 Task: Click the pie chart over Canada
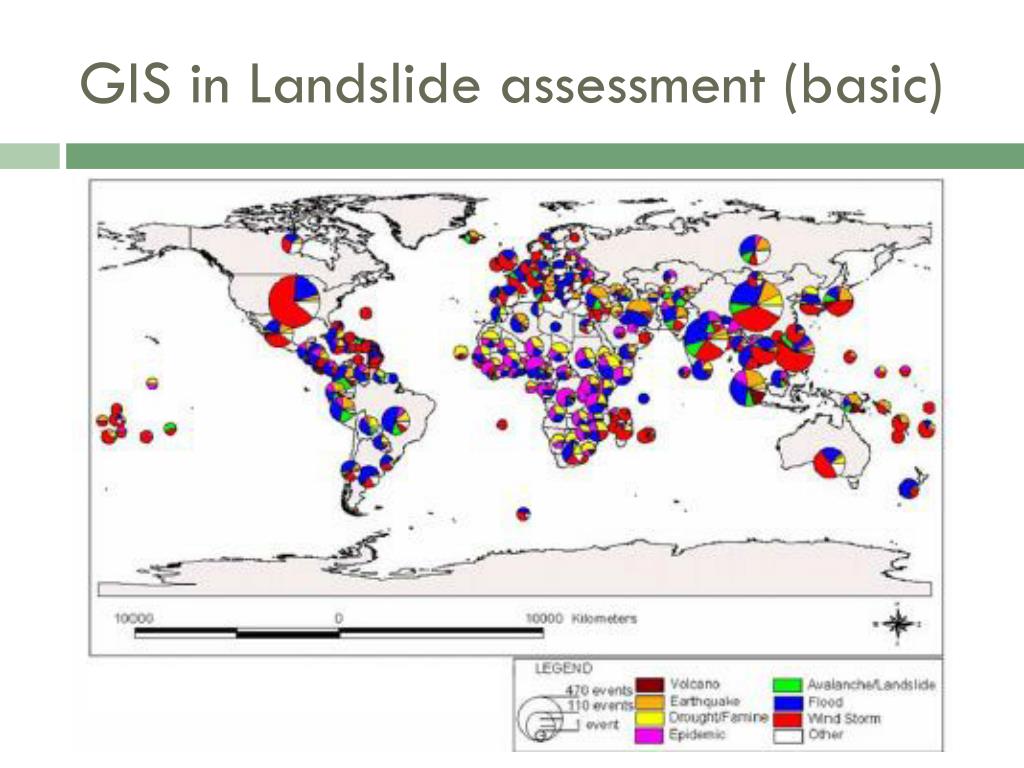pyautogui.click(x=292, y=244)
